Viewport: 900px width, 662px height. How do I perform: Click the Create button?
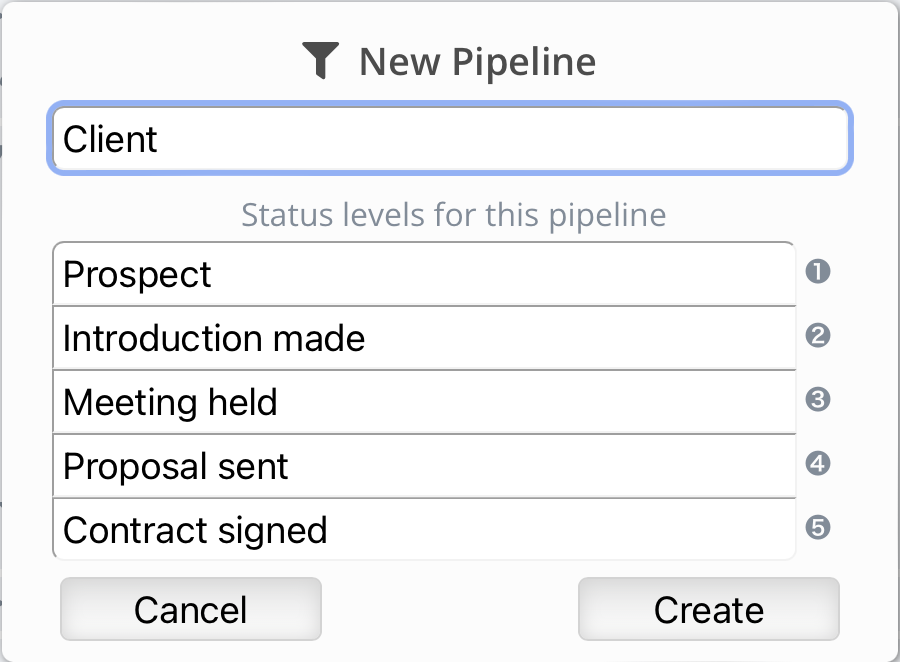[709, 609]
